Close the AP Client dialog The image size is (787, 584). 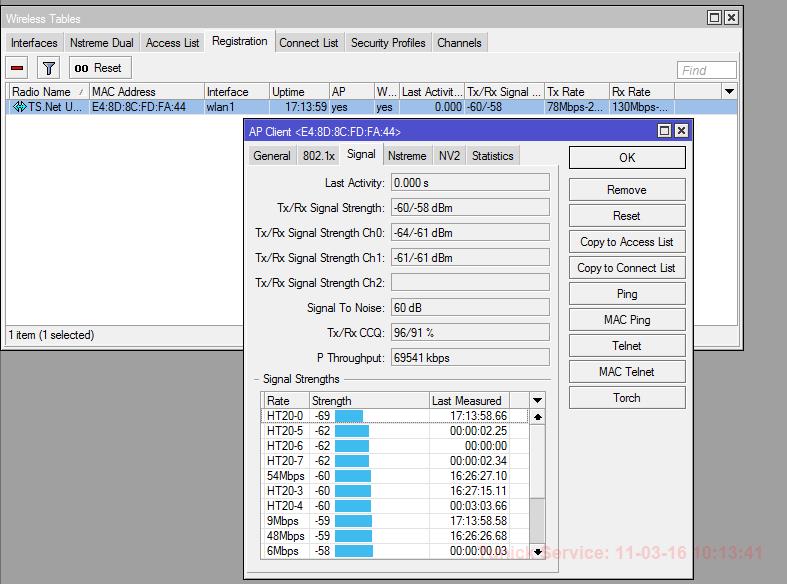pos(681,131)
